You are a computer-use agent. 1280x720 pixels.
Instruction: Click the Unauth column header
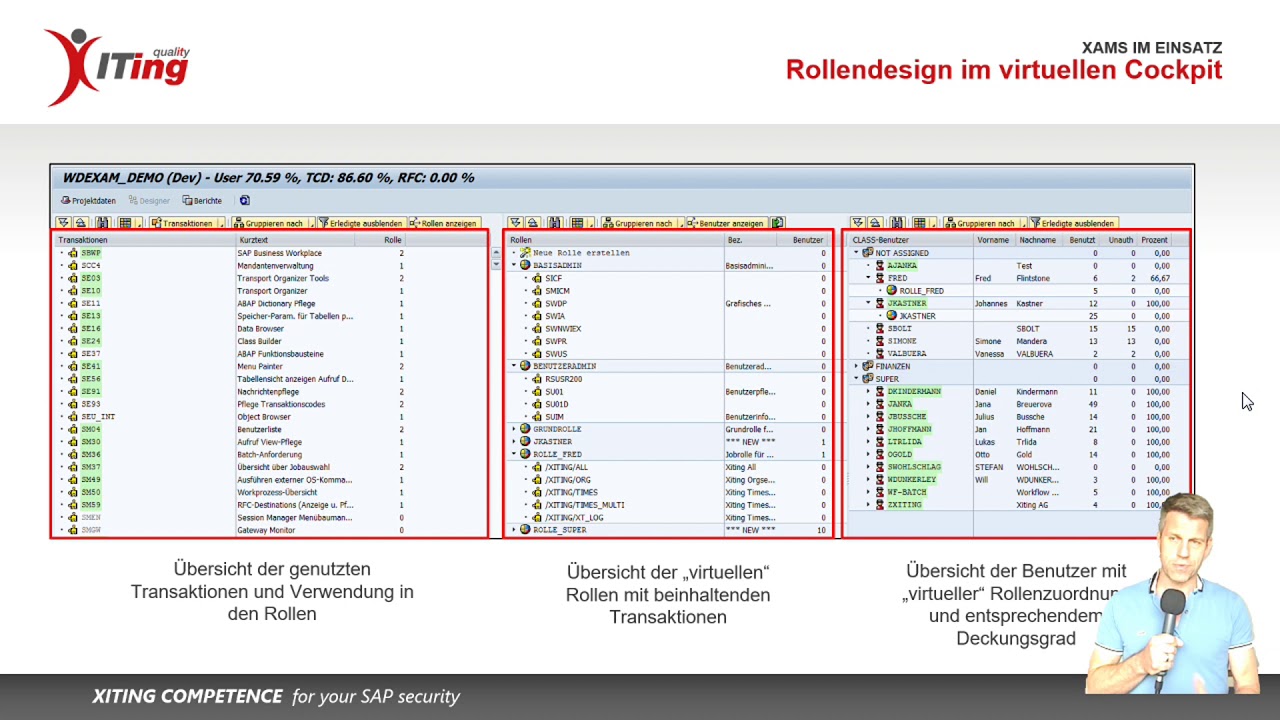1120,240
